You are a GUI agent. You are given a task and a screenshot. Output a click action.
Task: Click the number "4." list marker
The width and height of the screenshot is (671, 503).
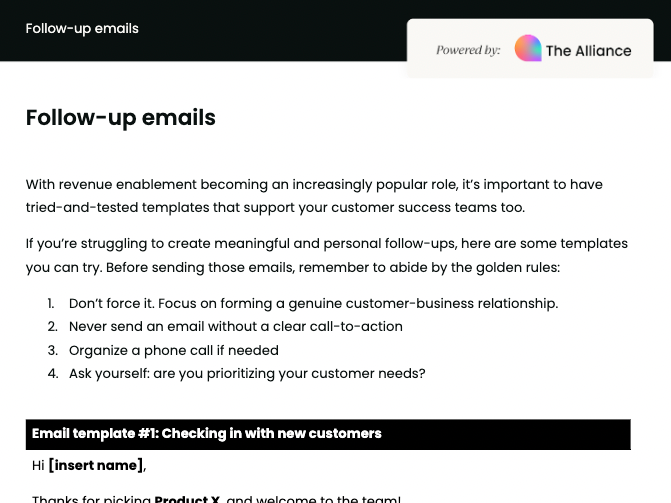[x=52, y=373]
